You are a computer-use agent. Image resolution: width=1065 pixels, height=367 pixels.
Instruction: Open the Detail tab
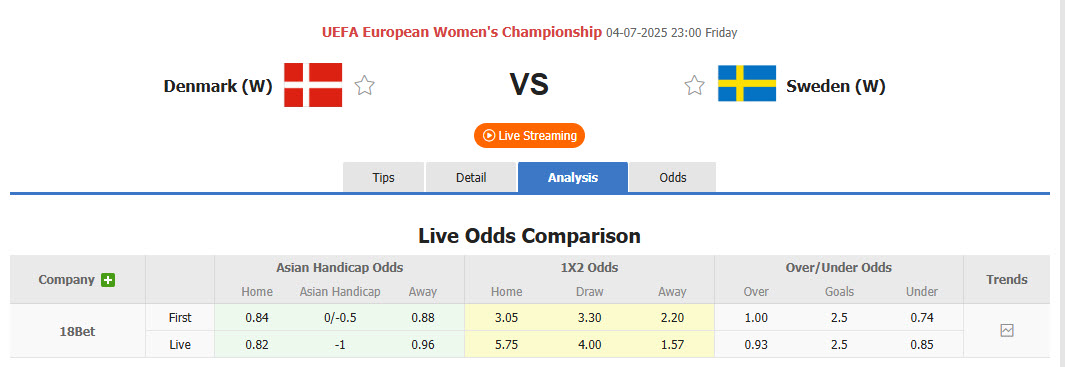471,177
